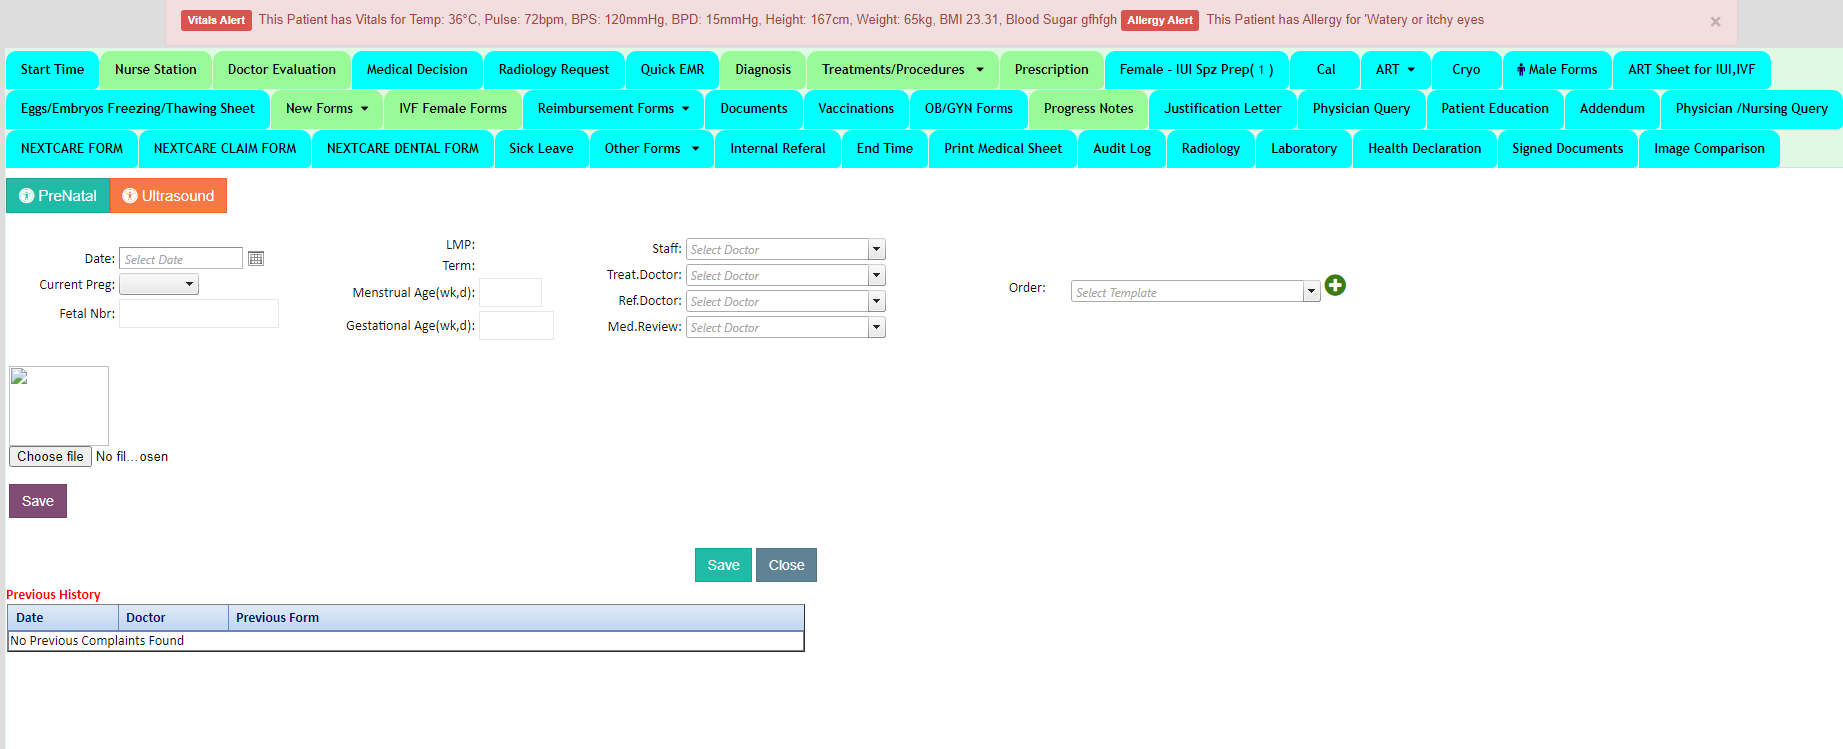Click the green Save button
1843x749 pixels.
723,565
